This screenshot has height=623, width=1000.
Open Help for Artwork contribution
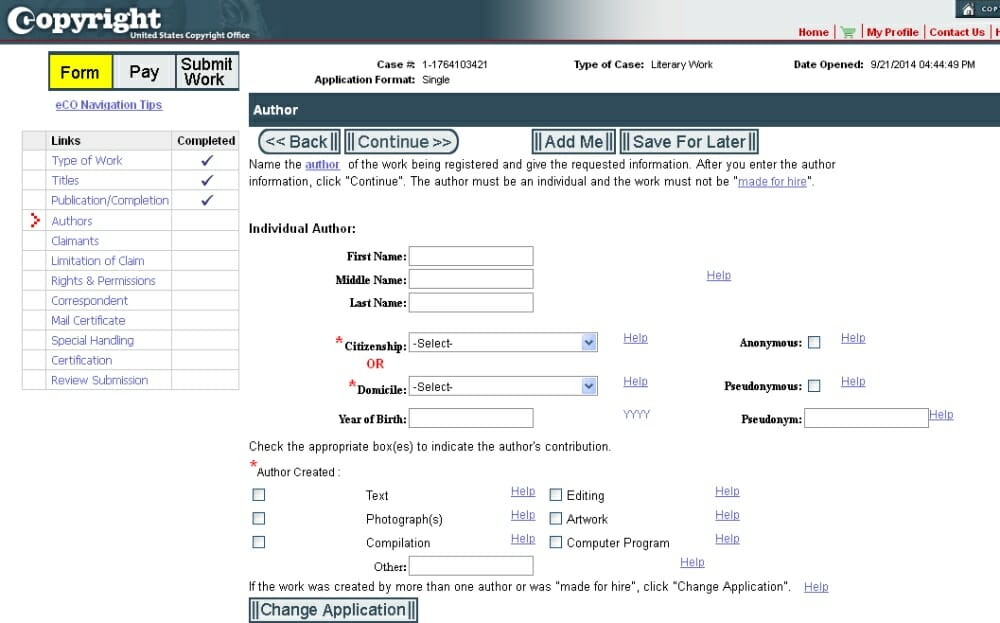point(727,515)
